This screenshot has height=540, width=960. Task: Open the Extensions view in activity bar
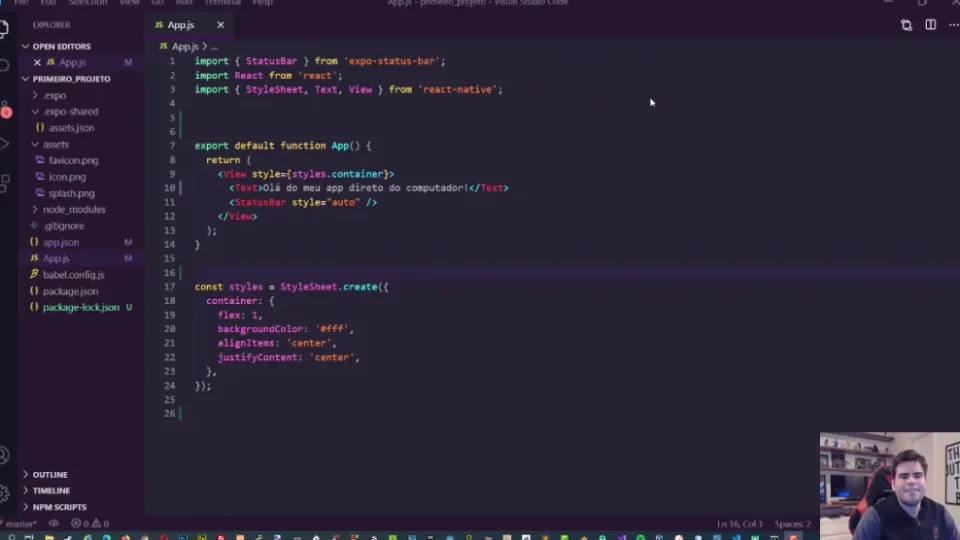click(4, 182)
